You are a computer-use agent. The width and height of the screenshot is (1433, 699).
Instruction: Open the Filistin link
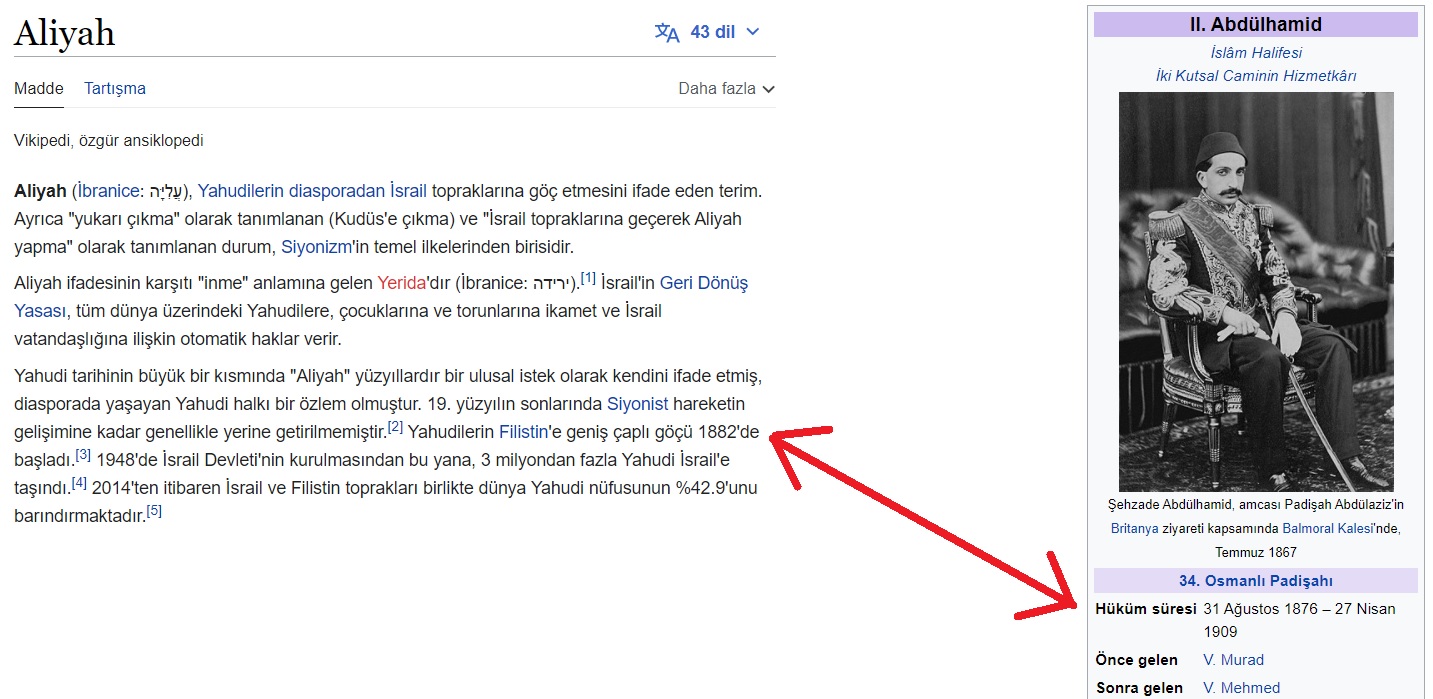(525, 432)
